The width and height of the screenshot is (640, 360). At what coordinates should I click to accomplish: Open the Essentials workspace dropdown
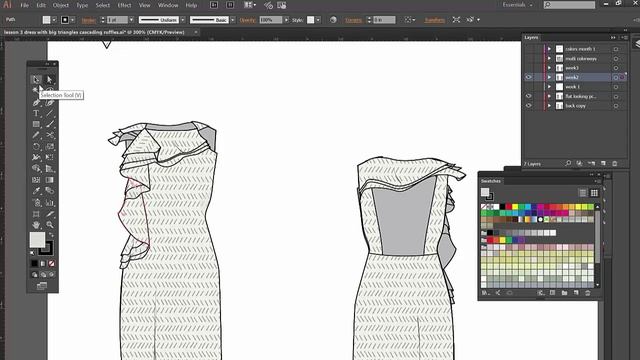pyautogui.click(x=518, y=5)
